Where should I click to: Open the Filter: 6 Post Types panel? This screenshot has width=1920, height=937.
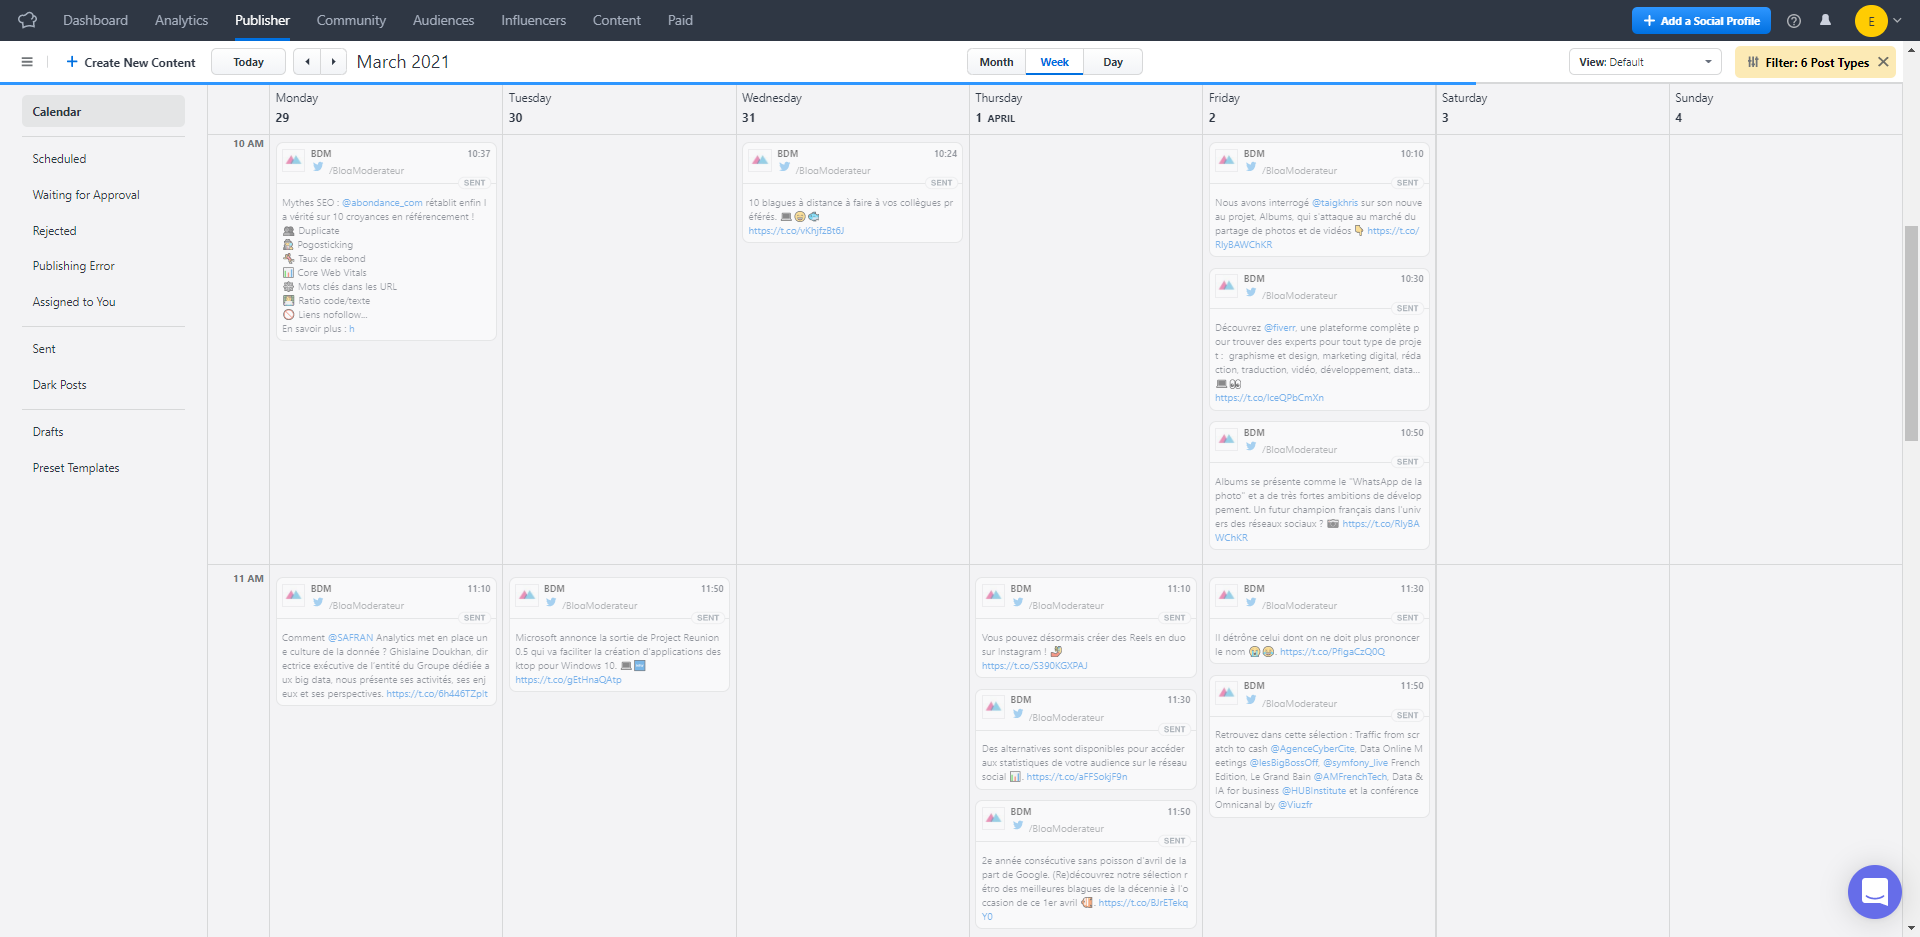click(1808, 62)
